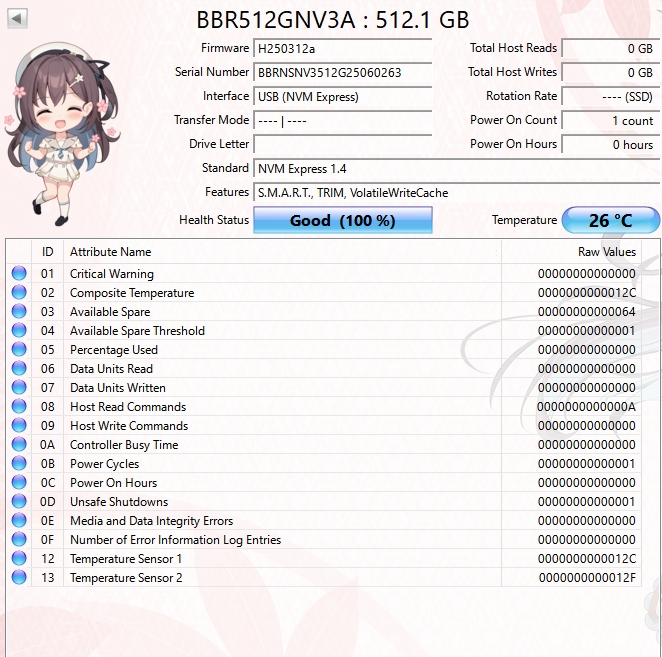Click the Controller Busy Time status orb
Viewport: 662px width, 657px height.
click(x=19, y=444)
